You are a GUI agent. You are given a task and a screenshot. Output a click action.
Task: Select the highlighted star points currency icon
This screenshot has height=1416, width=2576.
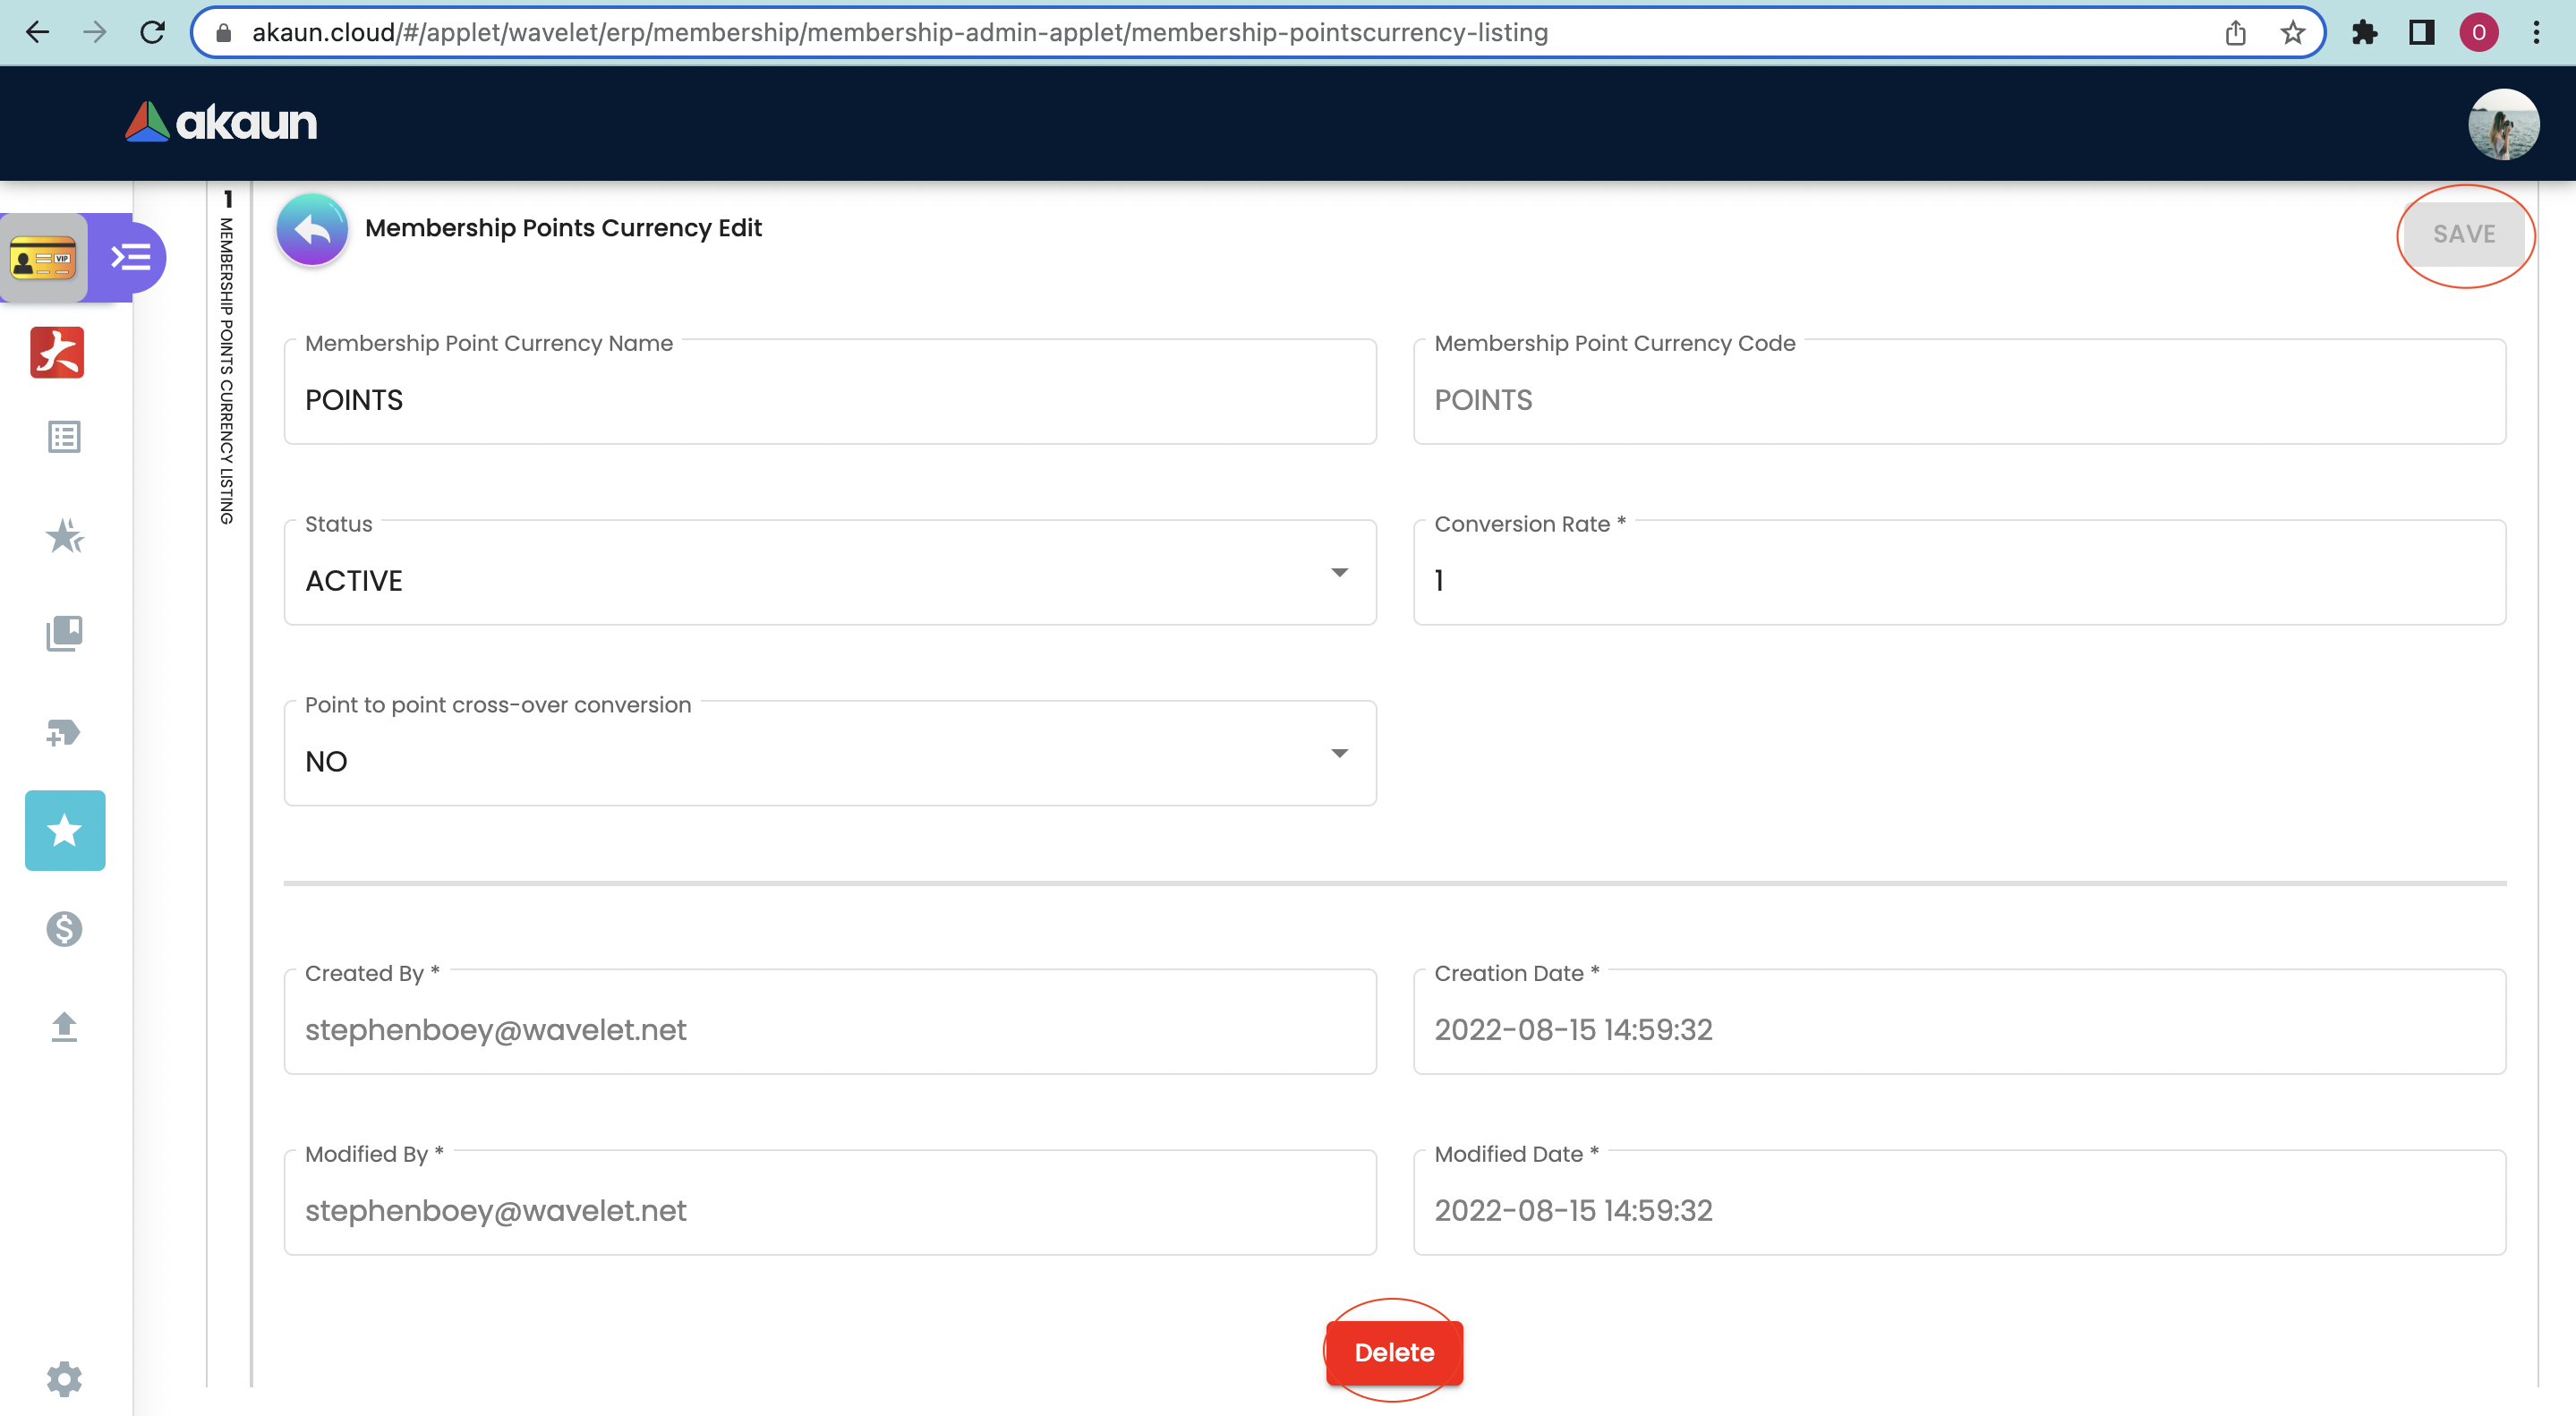point(65,830)
